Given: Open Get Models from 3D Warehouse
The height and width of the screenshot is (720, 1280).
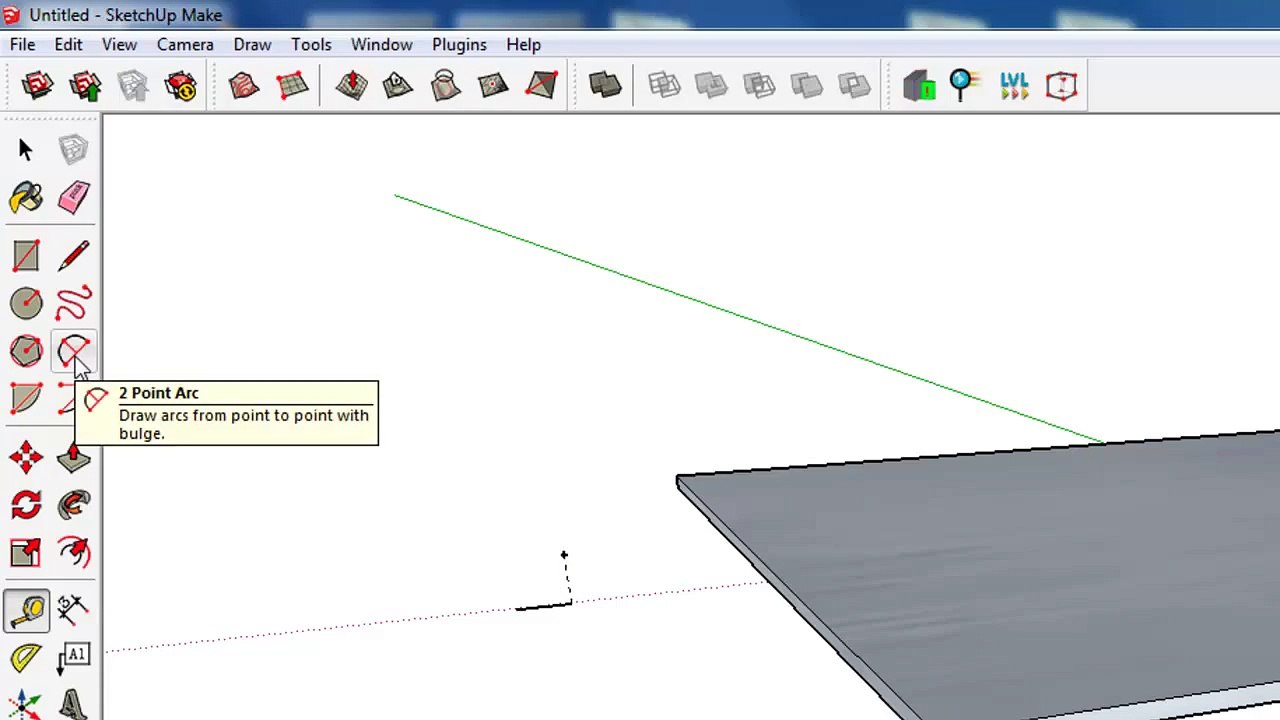Looking at the screenshot, I should (38, 86).
